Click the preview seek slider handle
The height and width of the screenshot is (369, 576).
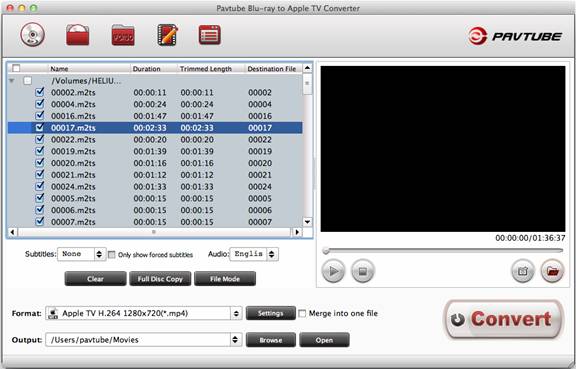[x=325, y=251]
